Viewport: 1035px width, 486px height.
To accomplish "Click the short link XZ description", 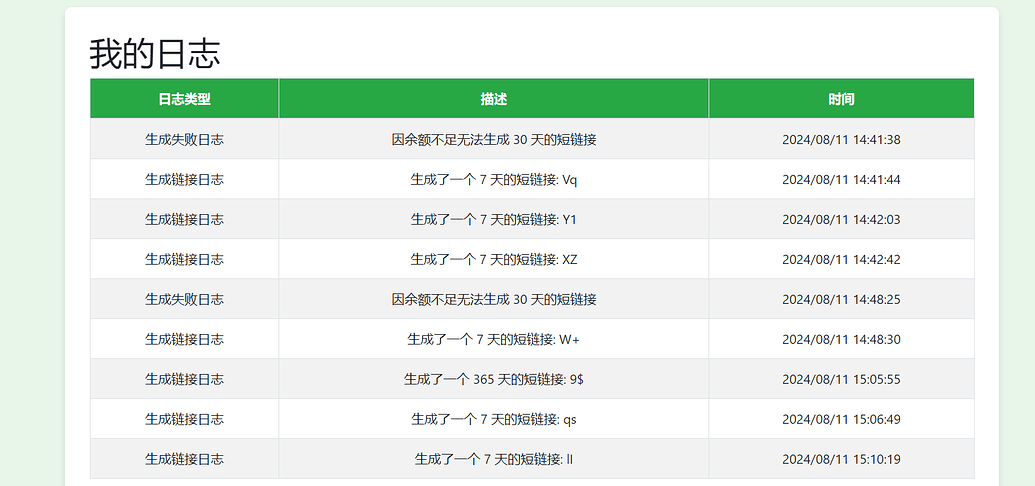I will click(494, 260).
